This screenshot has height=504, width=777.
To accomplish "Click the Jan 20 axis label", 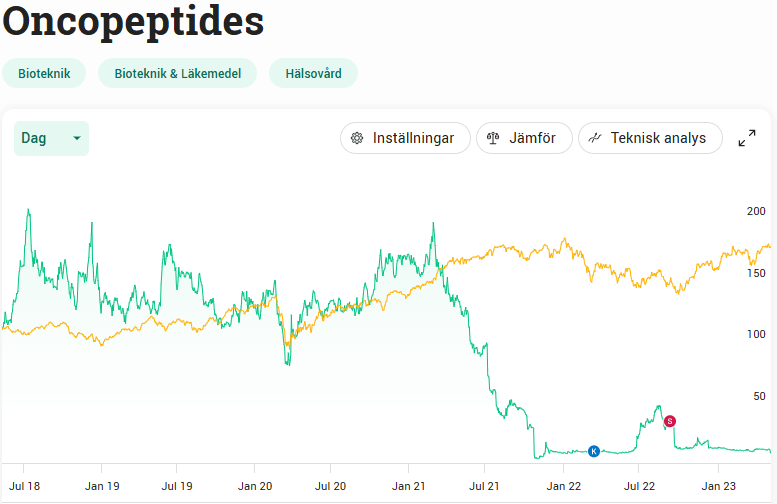I will [254, 486].
